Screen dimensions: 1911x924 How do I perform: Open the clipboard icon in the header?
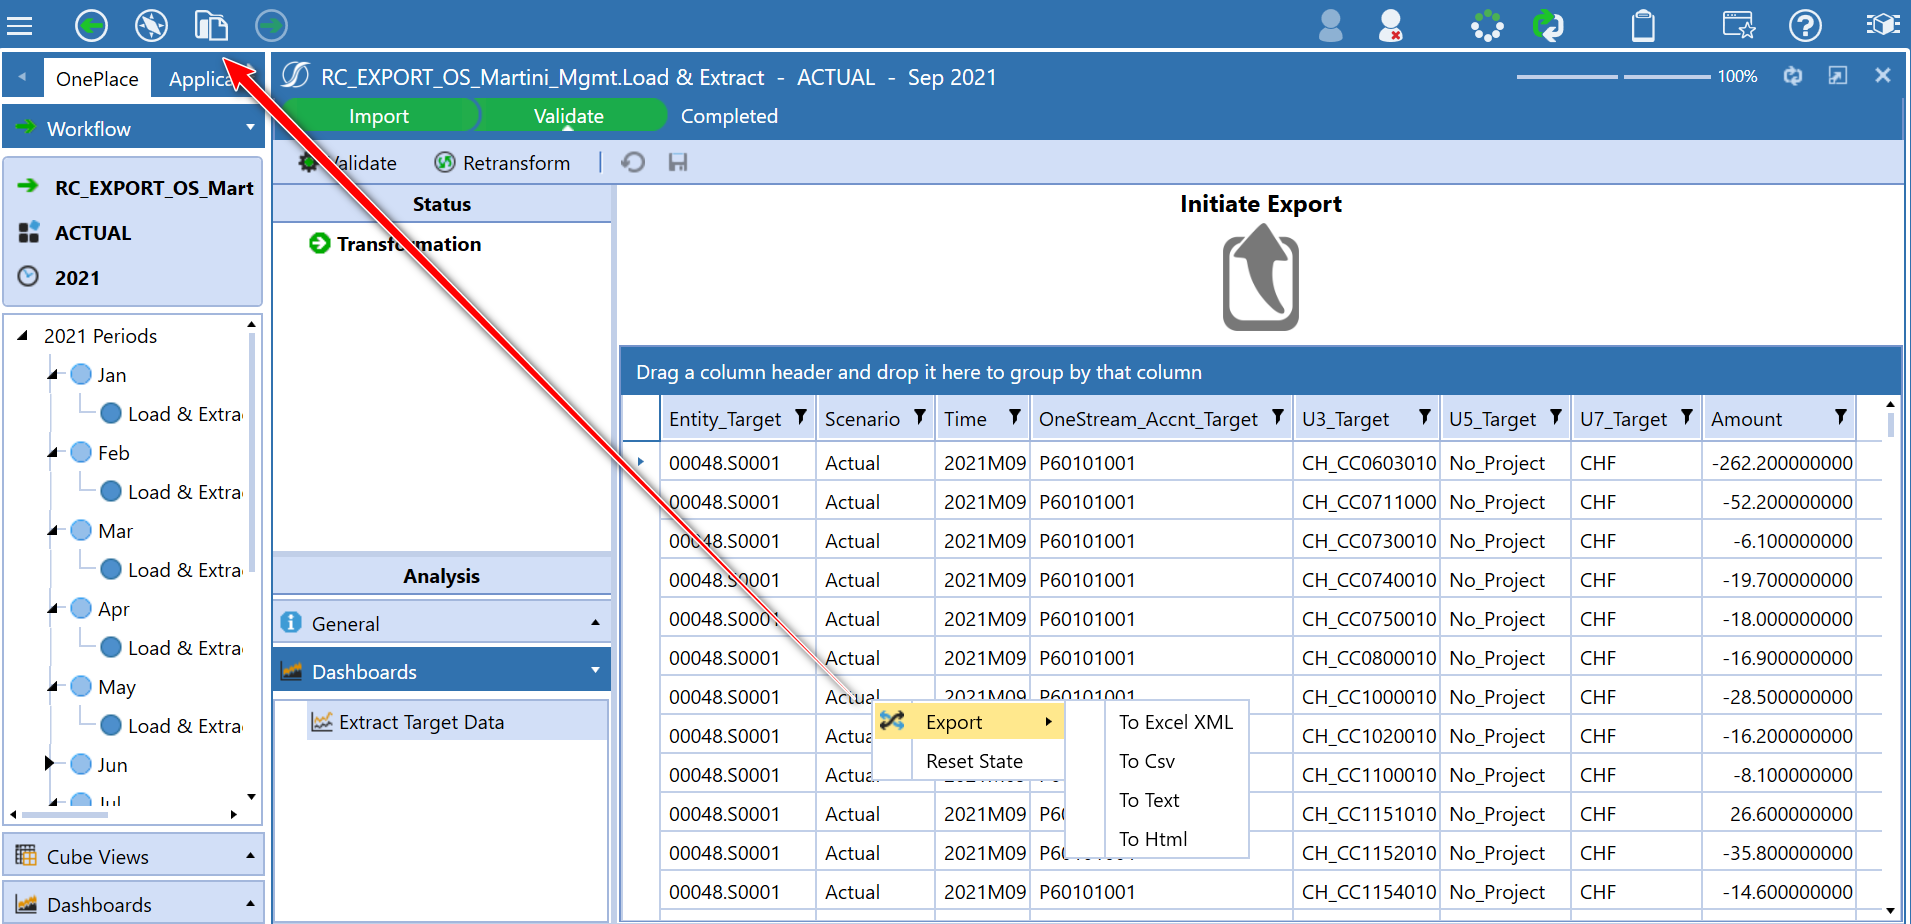[x=1644, y=25]
